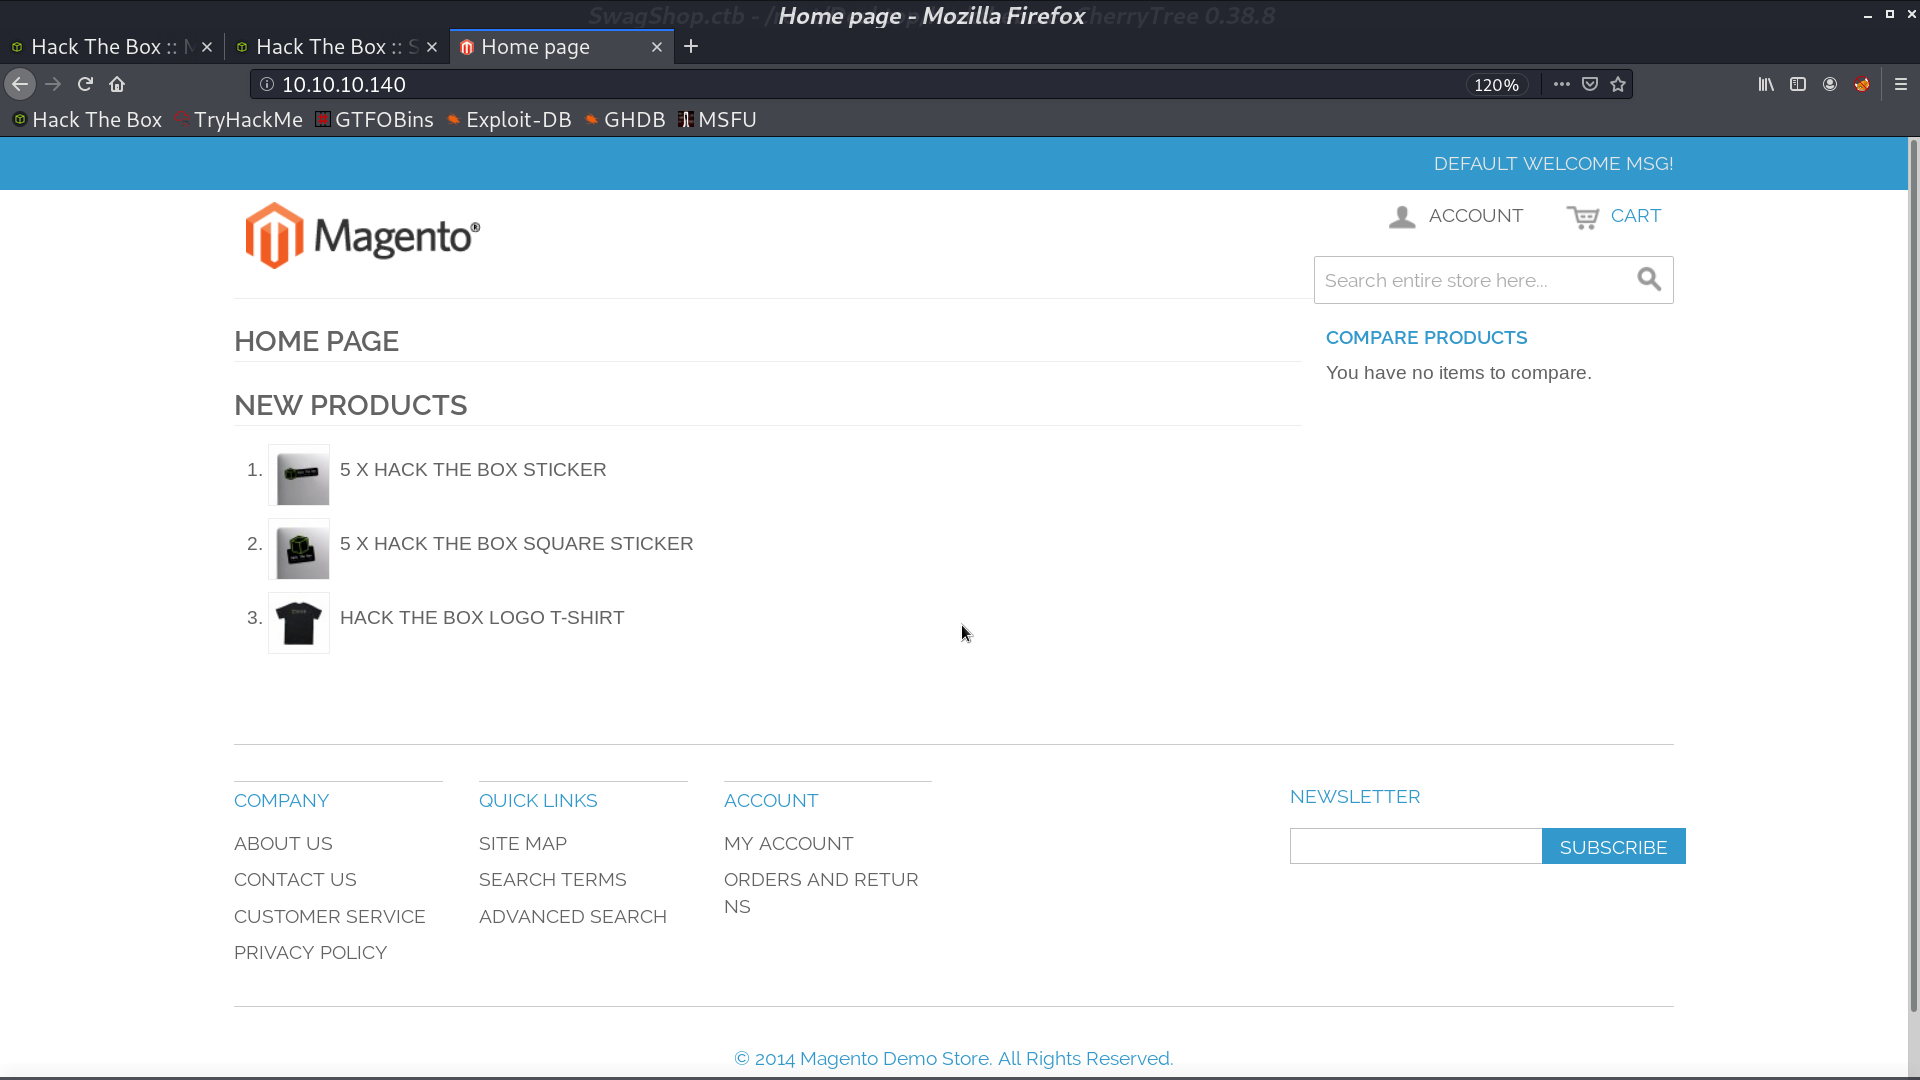Show sidebars icon in toolbar
The image size is (1920, 1080).
(x=1798, y=85)
